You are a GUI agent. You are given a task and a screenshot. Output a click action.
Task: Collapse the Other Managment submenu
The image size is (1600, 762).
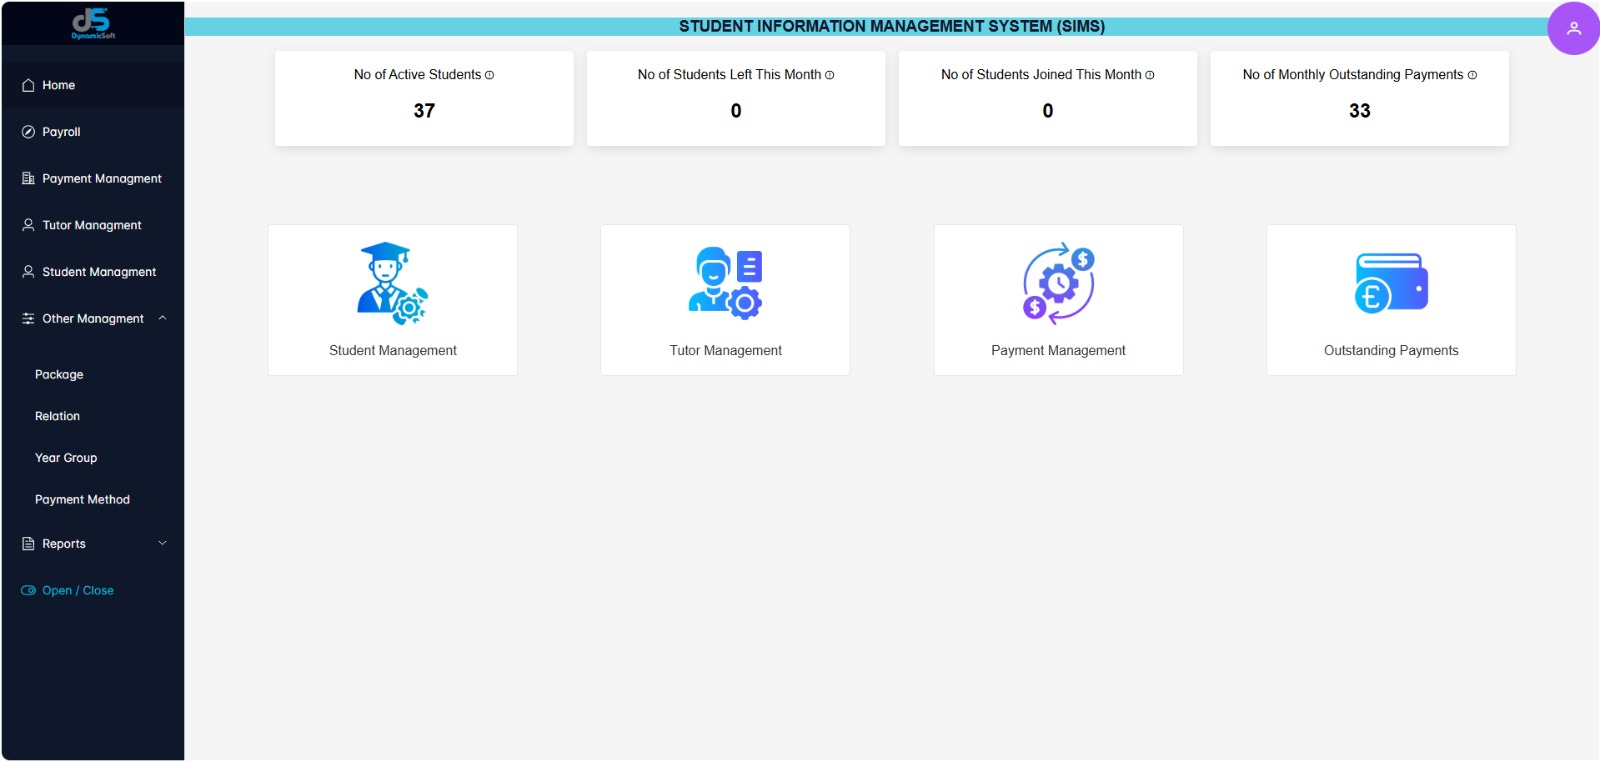coord(162,319)
